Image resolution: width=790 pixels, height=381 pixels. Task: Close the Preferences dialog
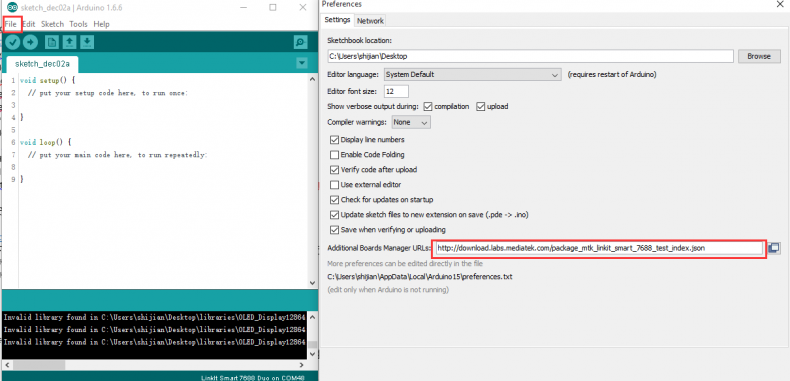tap(780, 4)
